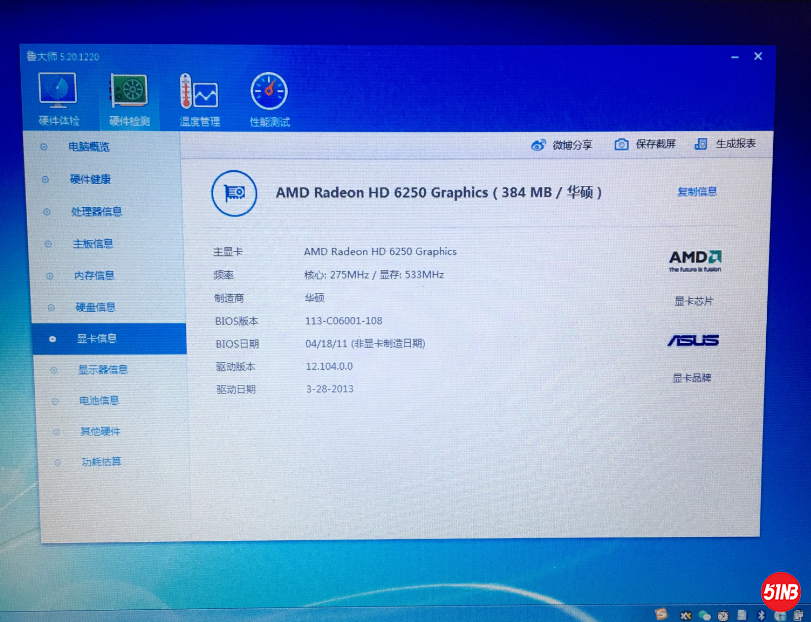Select 硬盘信息 in sidebar
Screen dimensions: 811x622
pos(96,307)
